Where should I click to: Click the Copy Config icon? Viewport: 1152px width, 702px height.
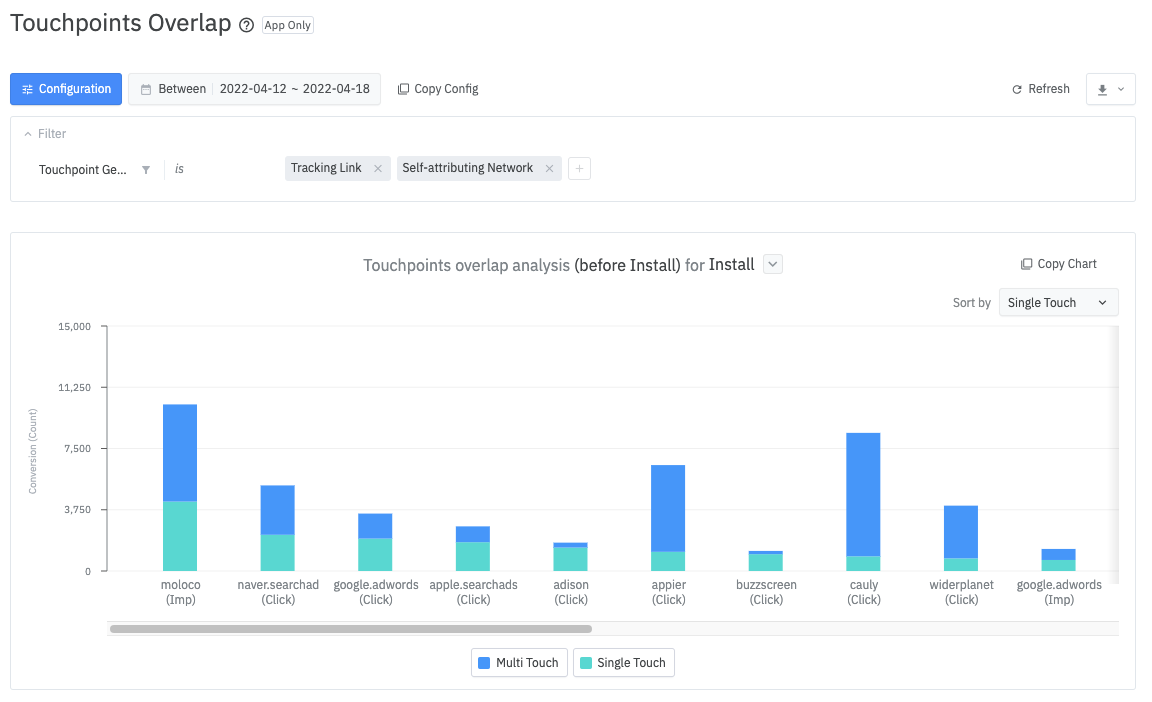tap(403, 89)
